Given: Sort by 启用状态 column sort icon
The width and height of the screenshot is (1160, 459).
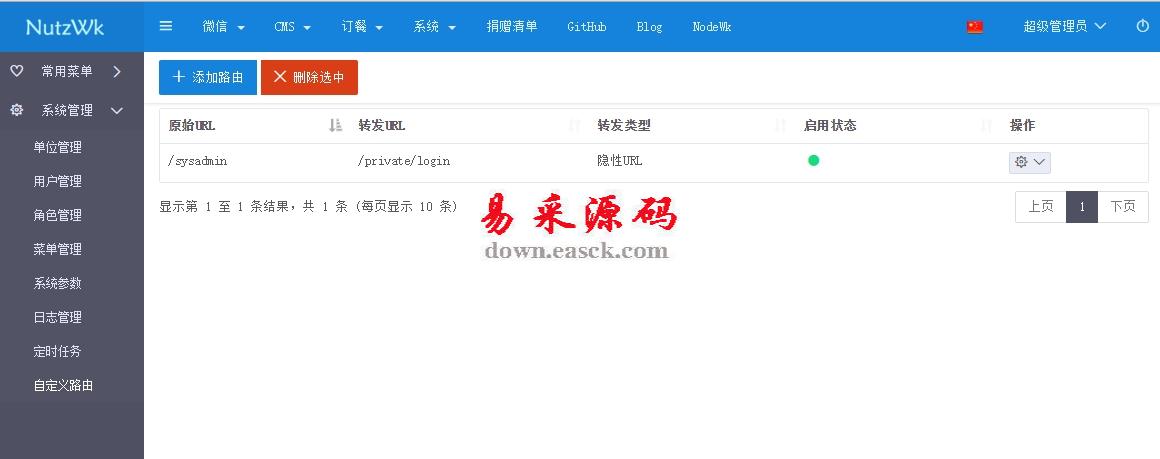Looking at the screenshot, I should pyautogui.click(x=986, y=126).
